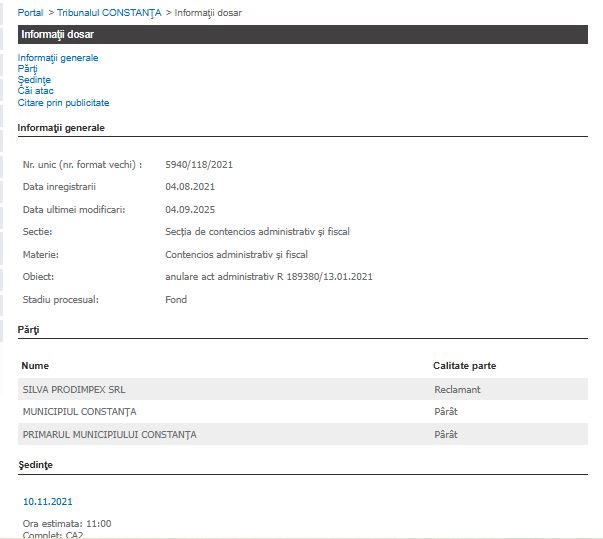
Task: Click the Calitate parte column header
Action: click(x=464, y=366)
